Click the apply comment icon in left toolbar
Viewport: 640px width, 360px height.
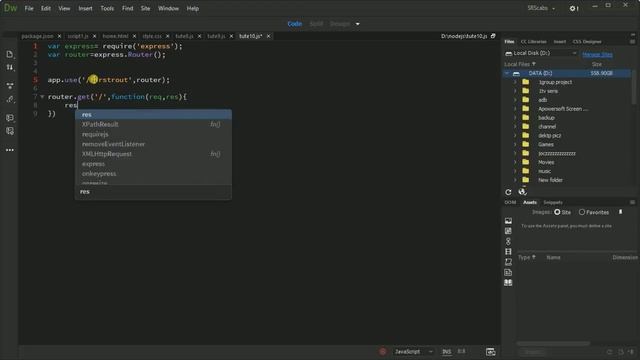[x=10, y=118]
